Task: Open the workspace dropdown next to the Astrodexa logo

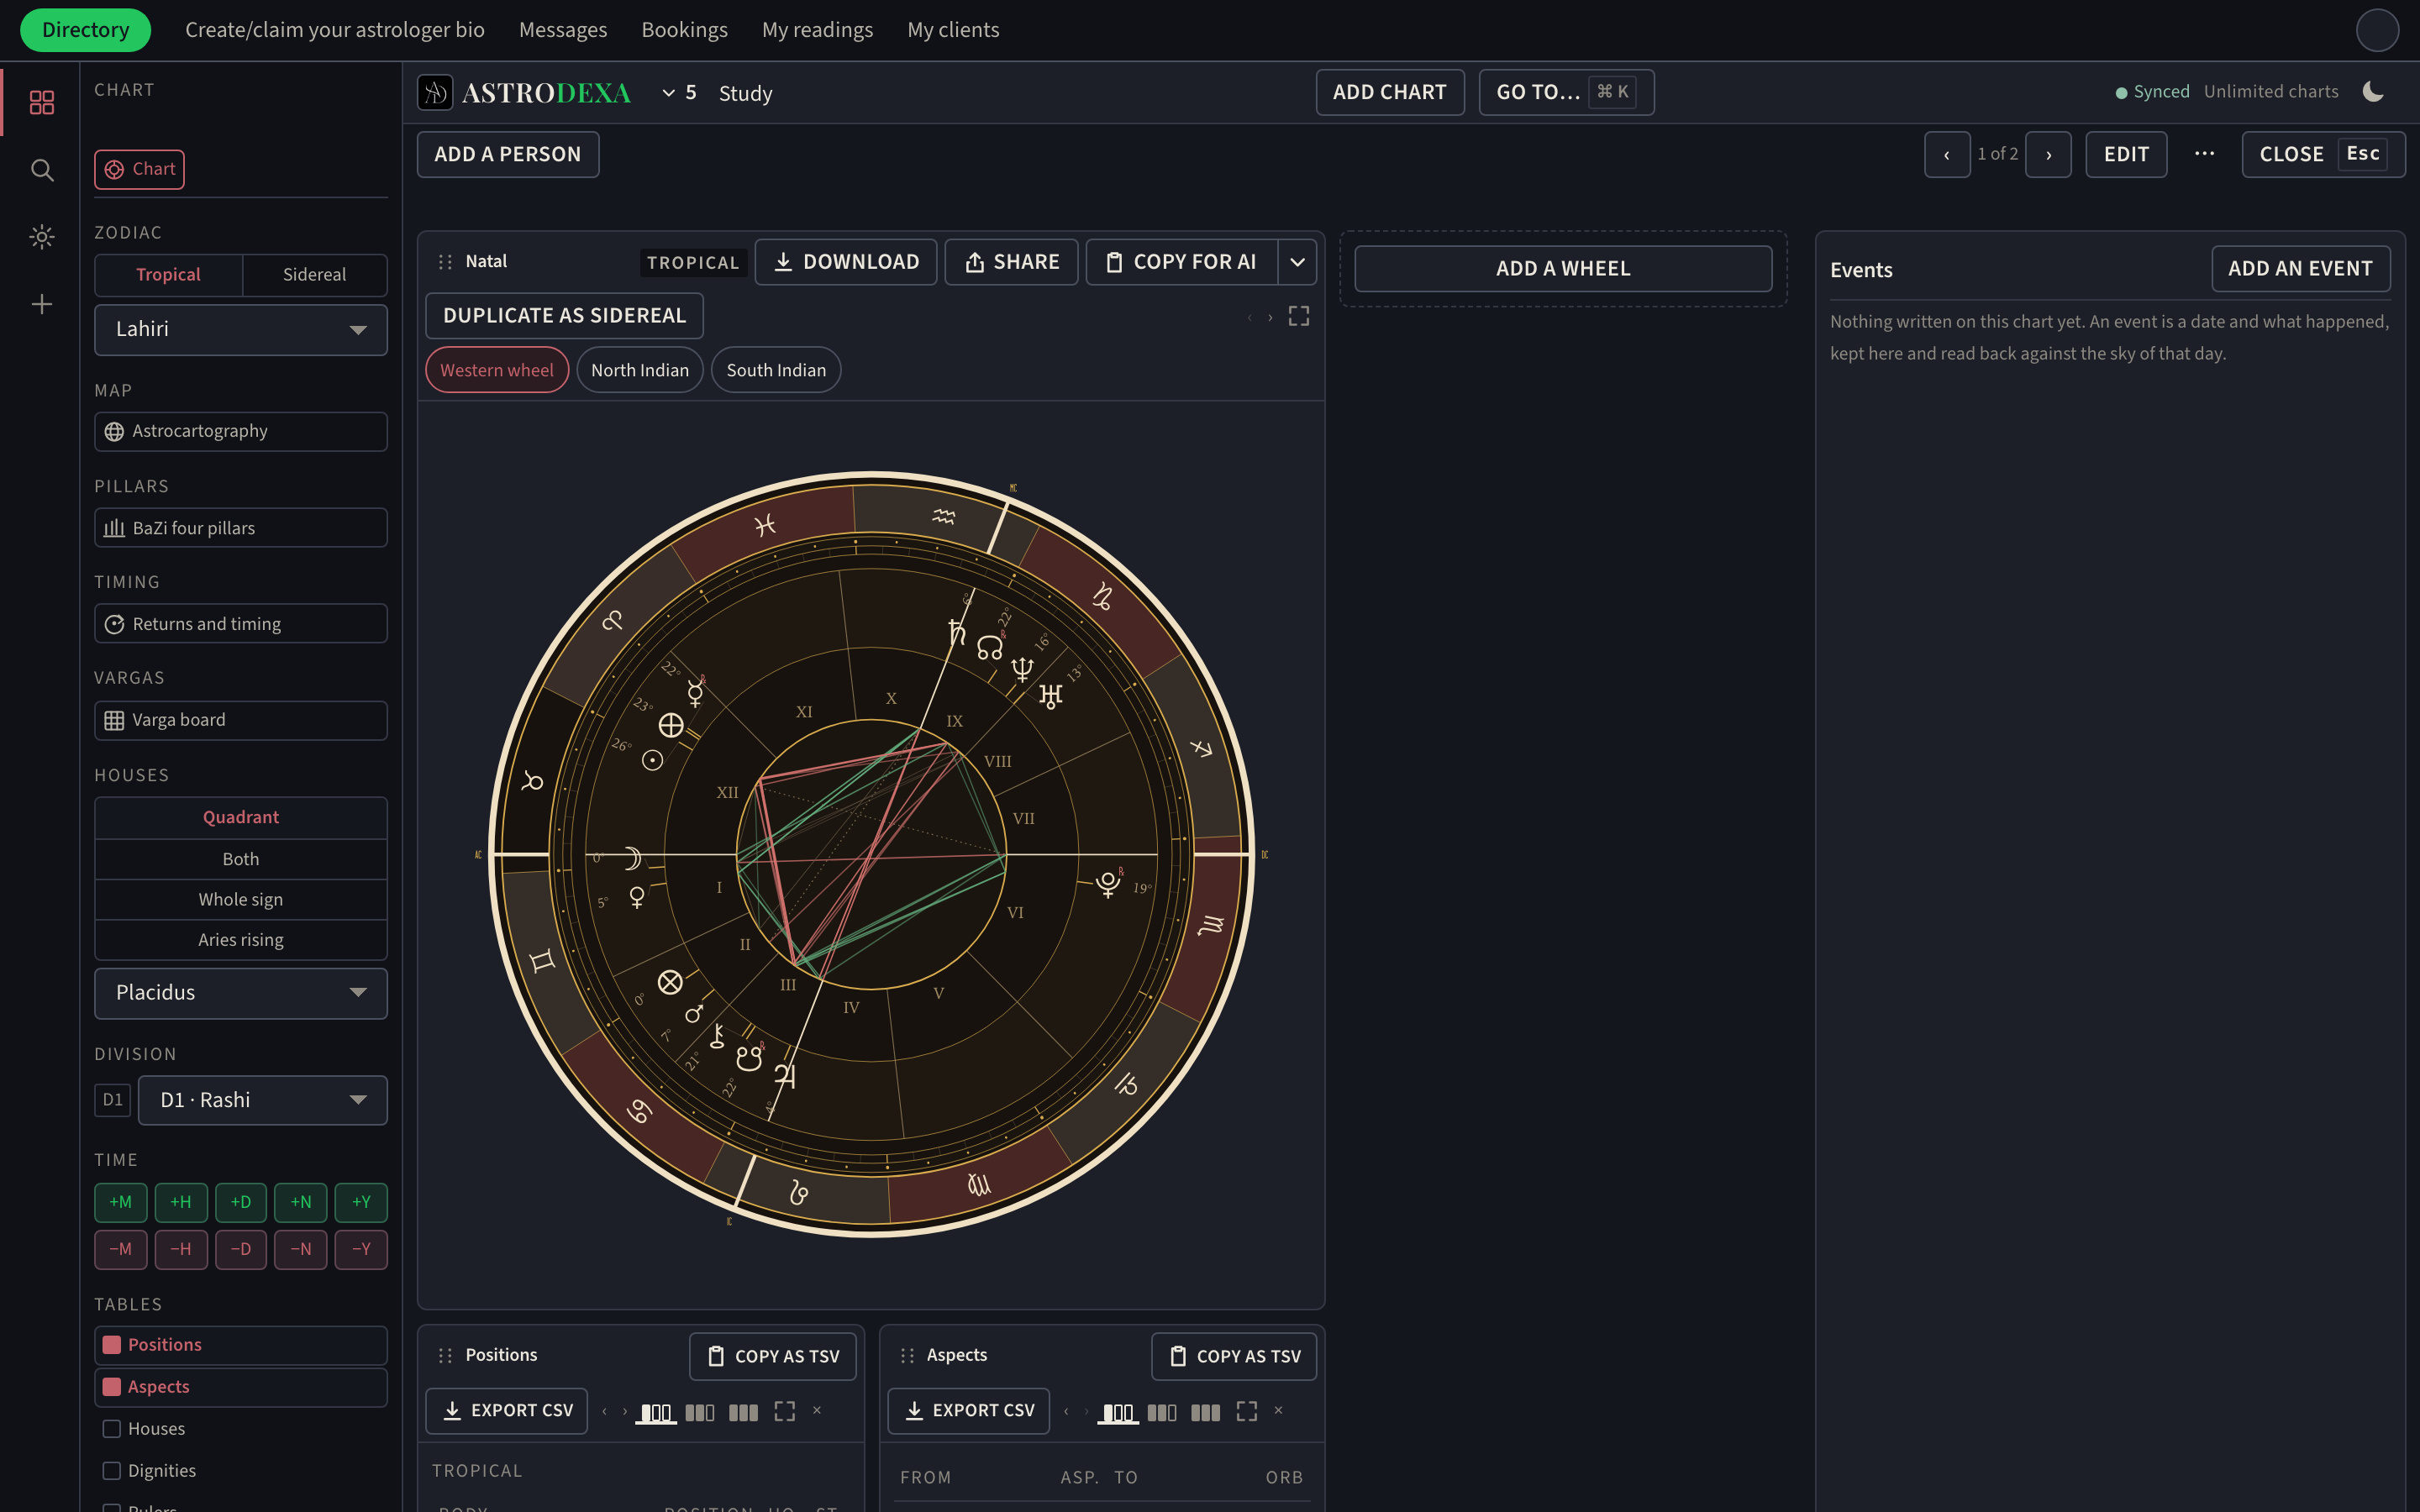Action: pyautogui.click(x=679, y=93)
